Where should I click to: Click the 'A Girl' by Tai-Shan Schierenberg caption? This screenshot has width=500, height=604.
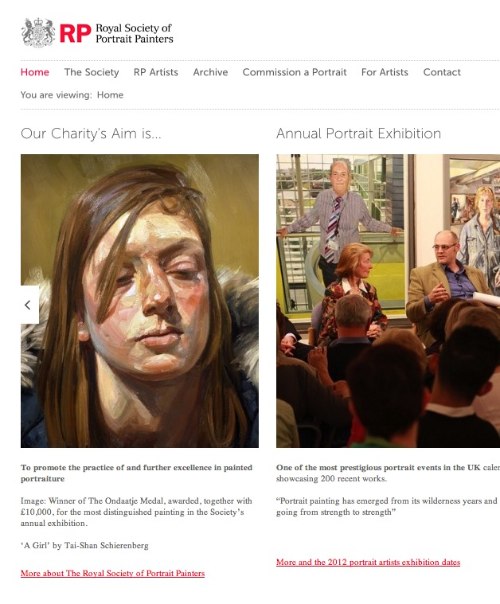click(84, 545)
